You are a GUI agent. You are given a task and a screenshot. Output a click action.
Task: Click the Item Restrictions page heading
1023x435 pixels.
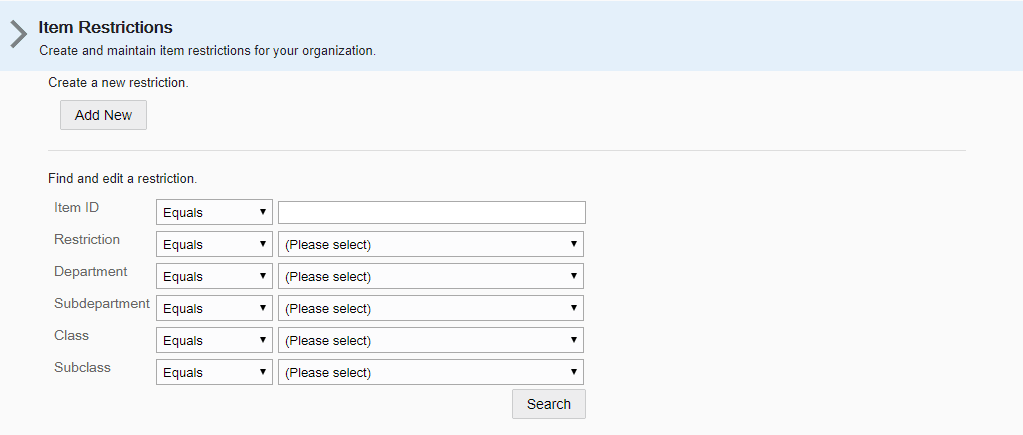[x=106, y=27]
